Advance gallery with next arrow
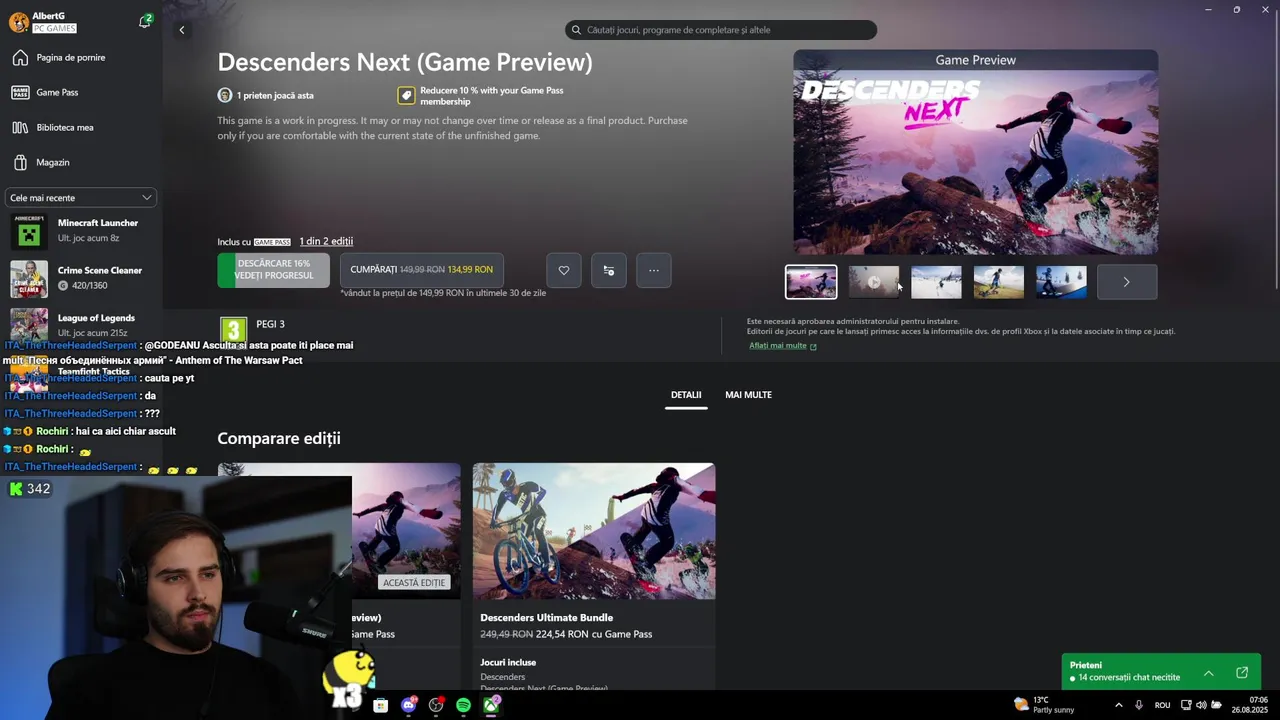The height and width of the screenshot is (720, 1280). [1127, 282]
